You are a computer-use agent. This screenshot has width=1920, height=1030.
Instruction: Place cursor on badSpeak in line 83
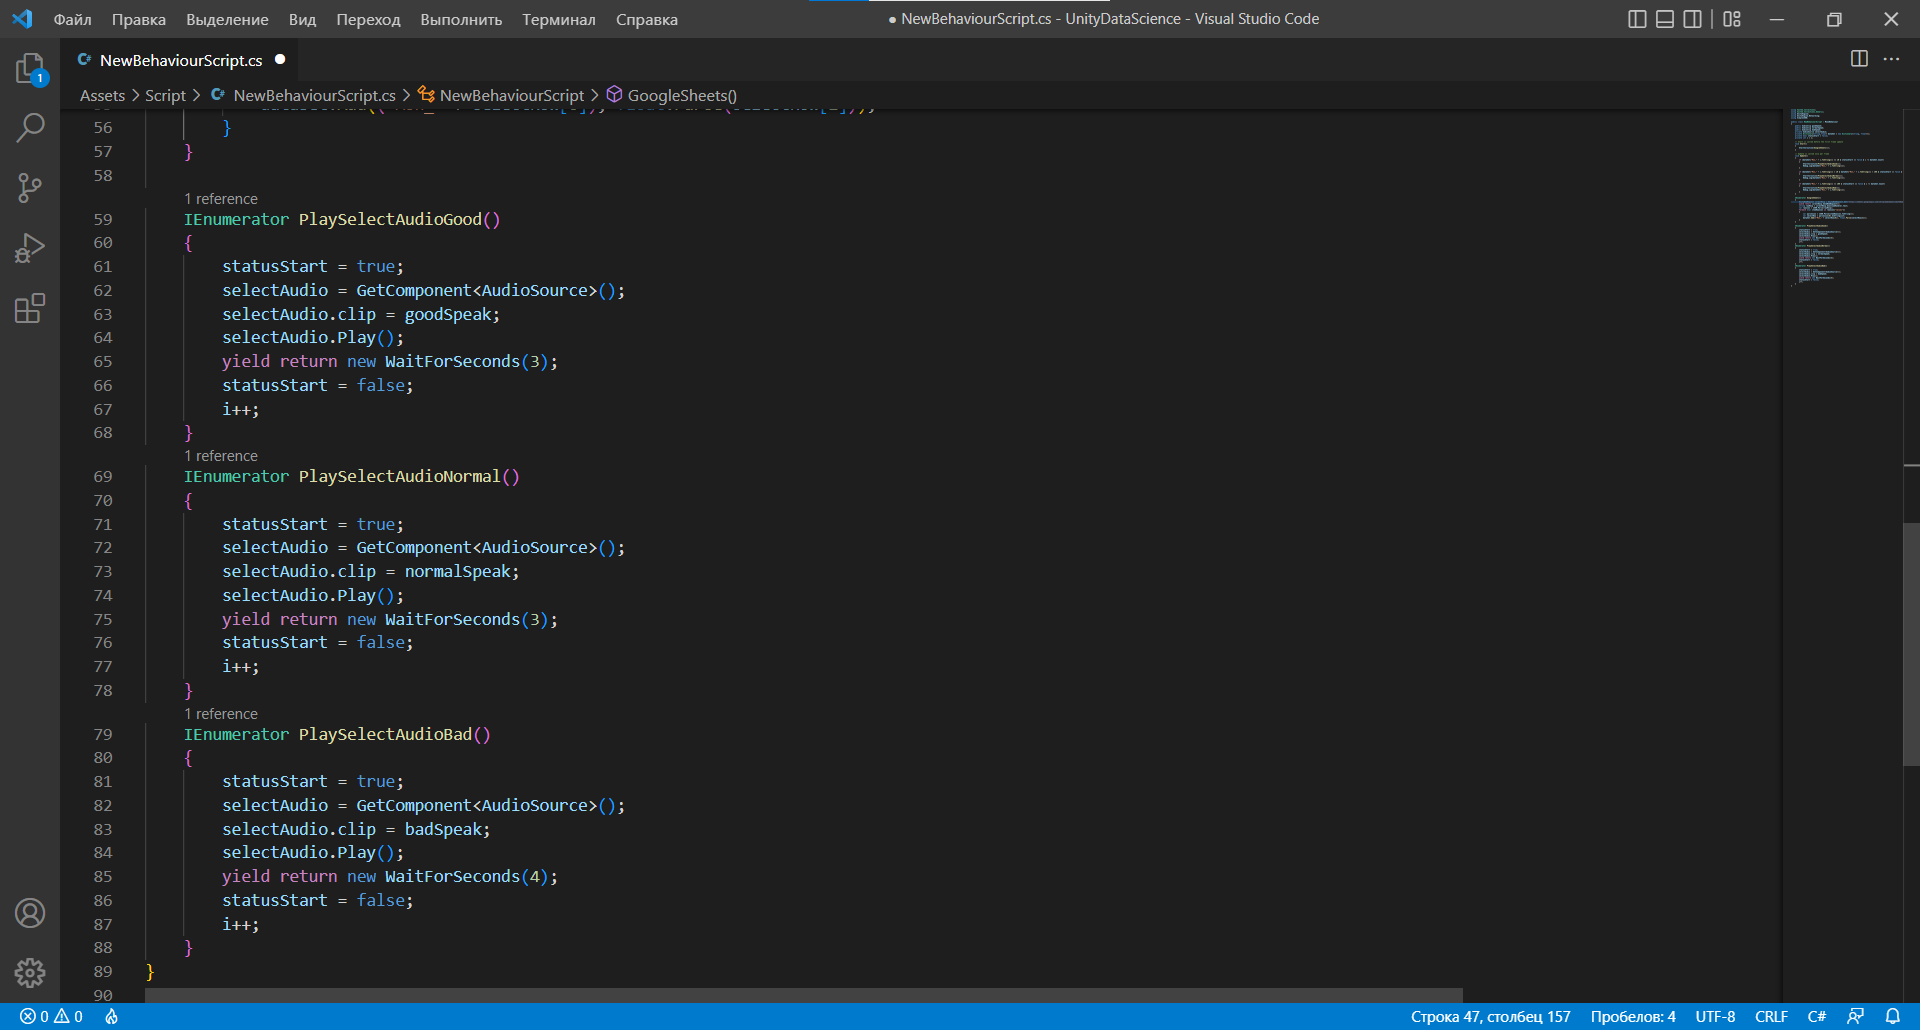tap(443, 829)
